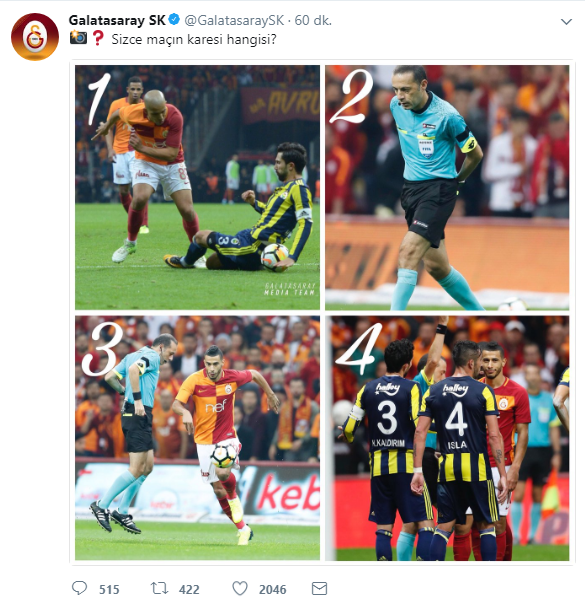Image resolution: width=585 pixels, height=605 pixels.
Task: Open photo number 1 with the sliding tackle
Action: coord(197,187)
